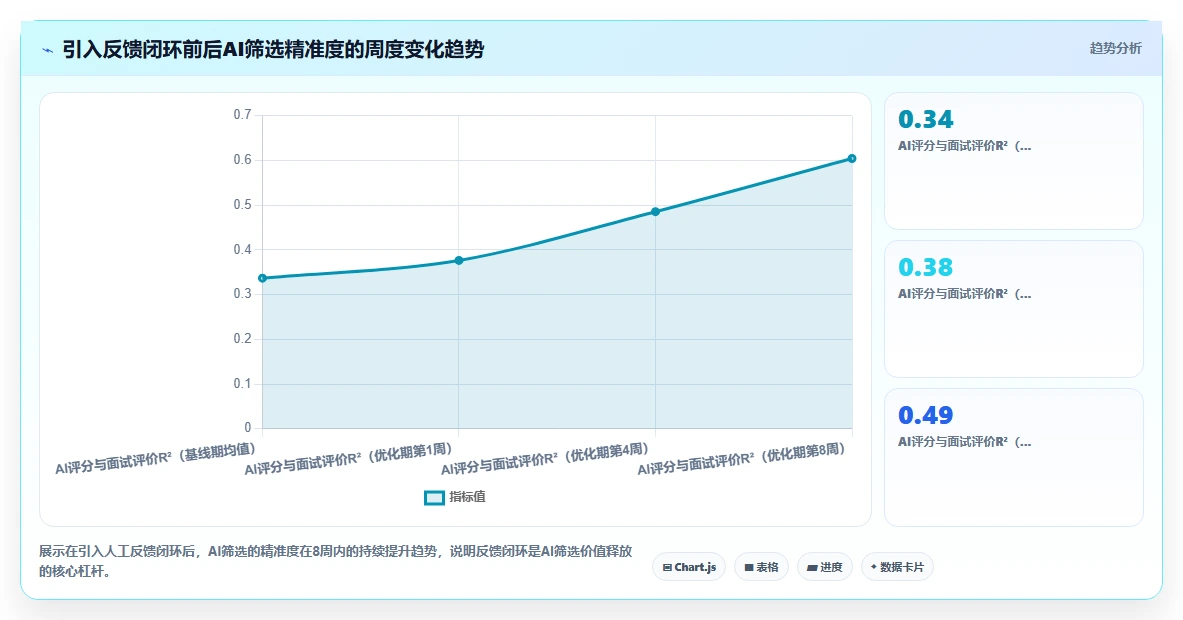
Task: Click the 优化期第4周 x-axis label
Action: pos(545,459)
